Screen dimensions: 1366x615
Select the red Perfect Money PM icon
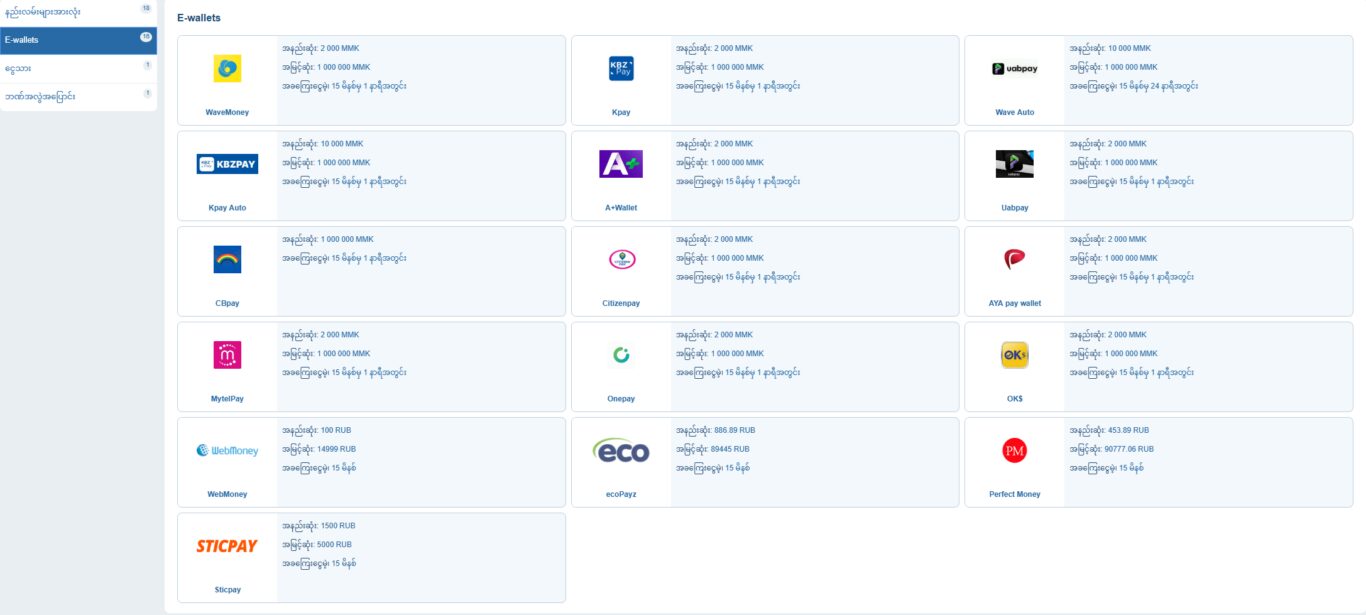[x=1014, y=451]
